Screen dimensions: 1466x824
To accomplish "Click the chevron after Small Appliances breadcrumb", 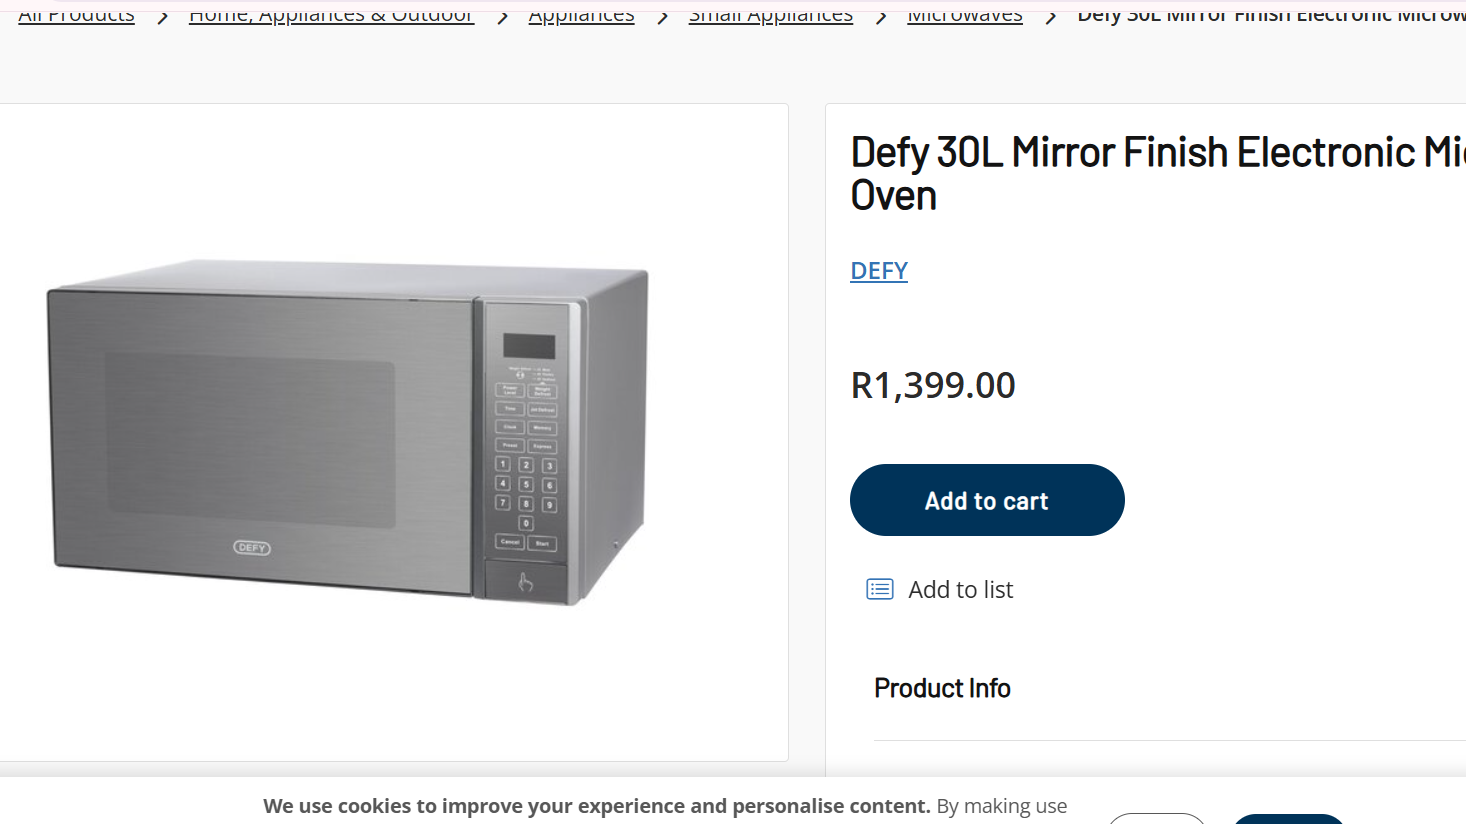I will [x=881, y=16].
